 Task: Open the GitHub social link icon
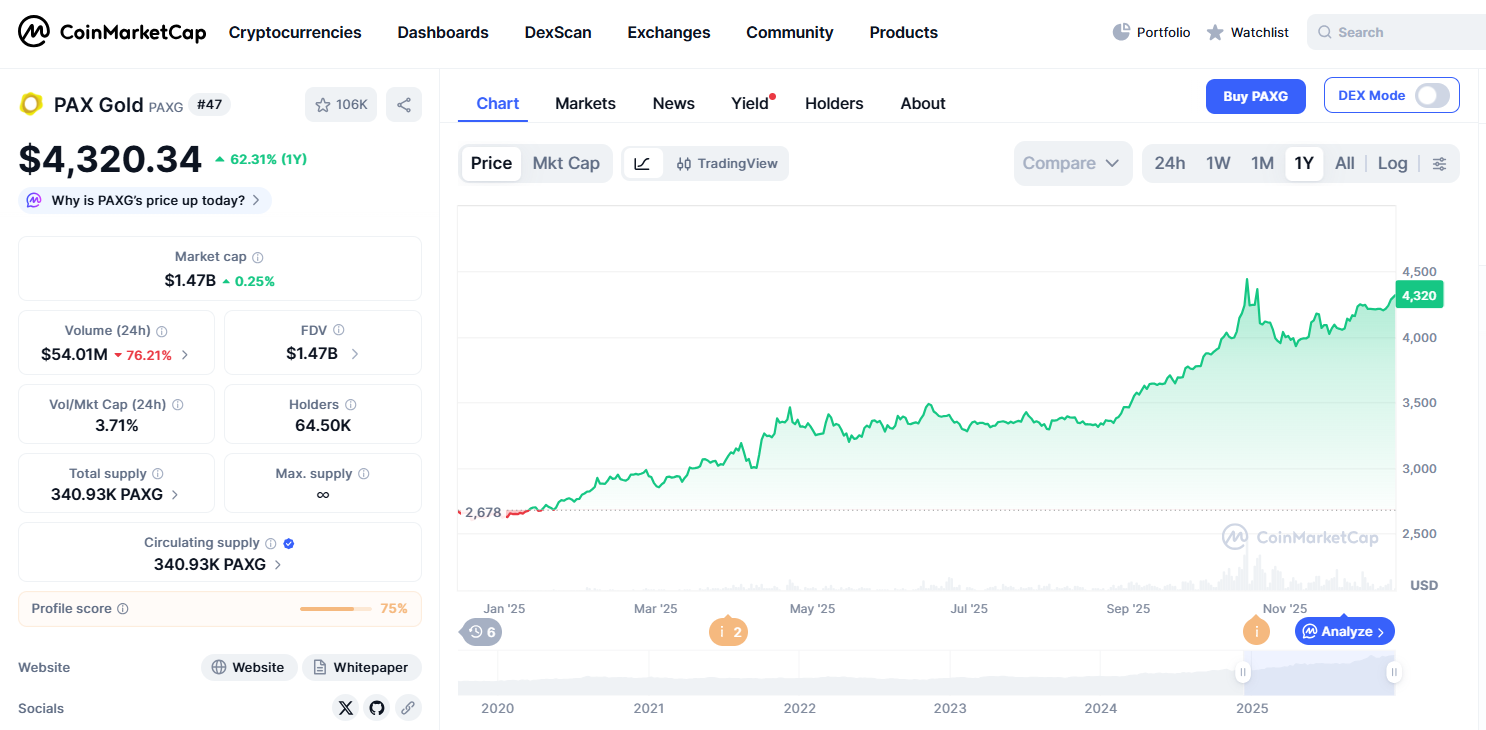click(377, 708)
